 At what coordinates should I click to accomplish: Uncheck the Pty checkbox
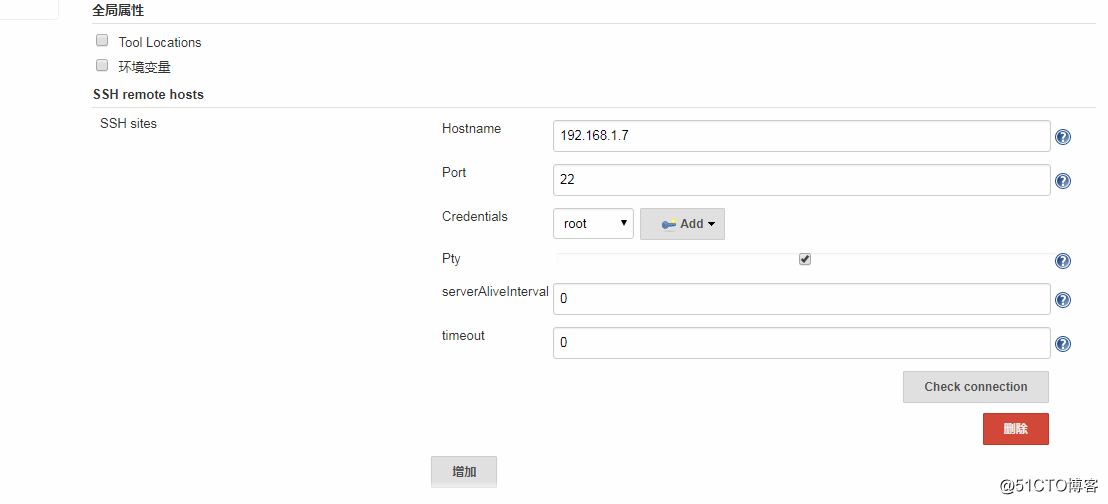pos(804,259)
